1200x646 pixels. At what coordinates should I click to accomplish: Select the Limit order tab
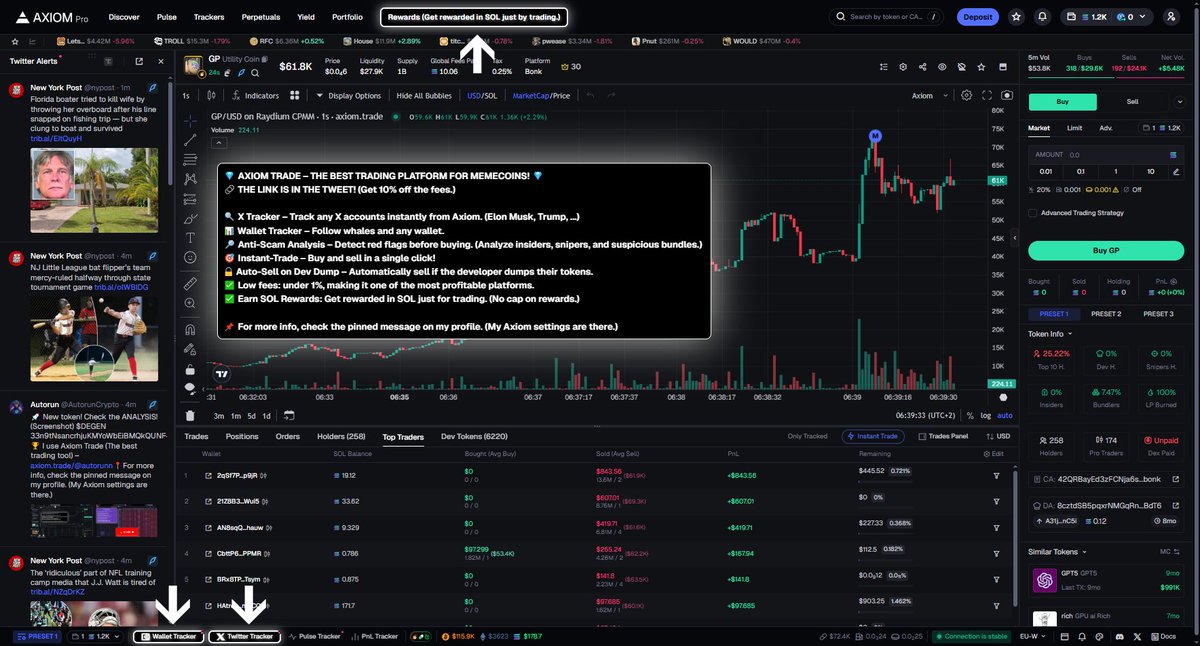1074,128
